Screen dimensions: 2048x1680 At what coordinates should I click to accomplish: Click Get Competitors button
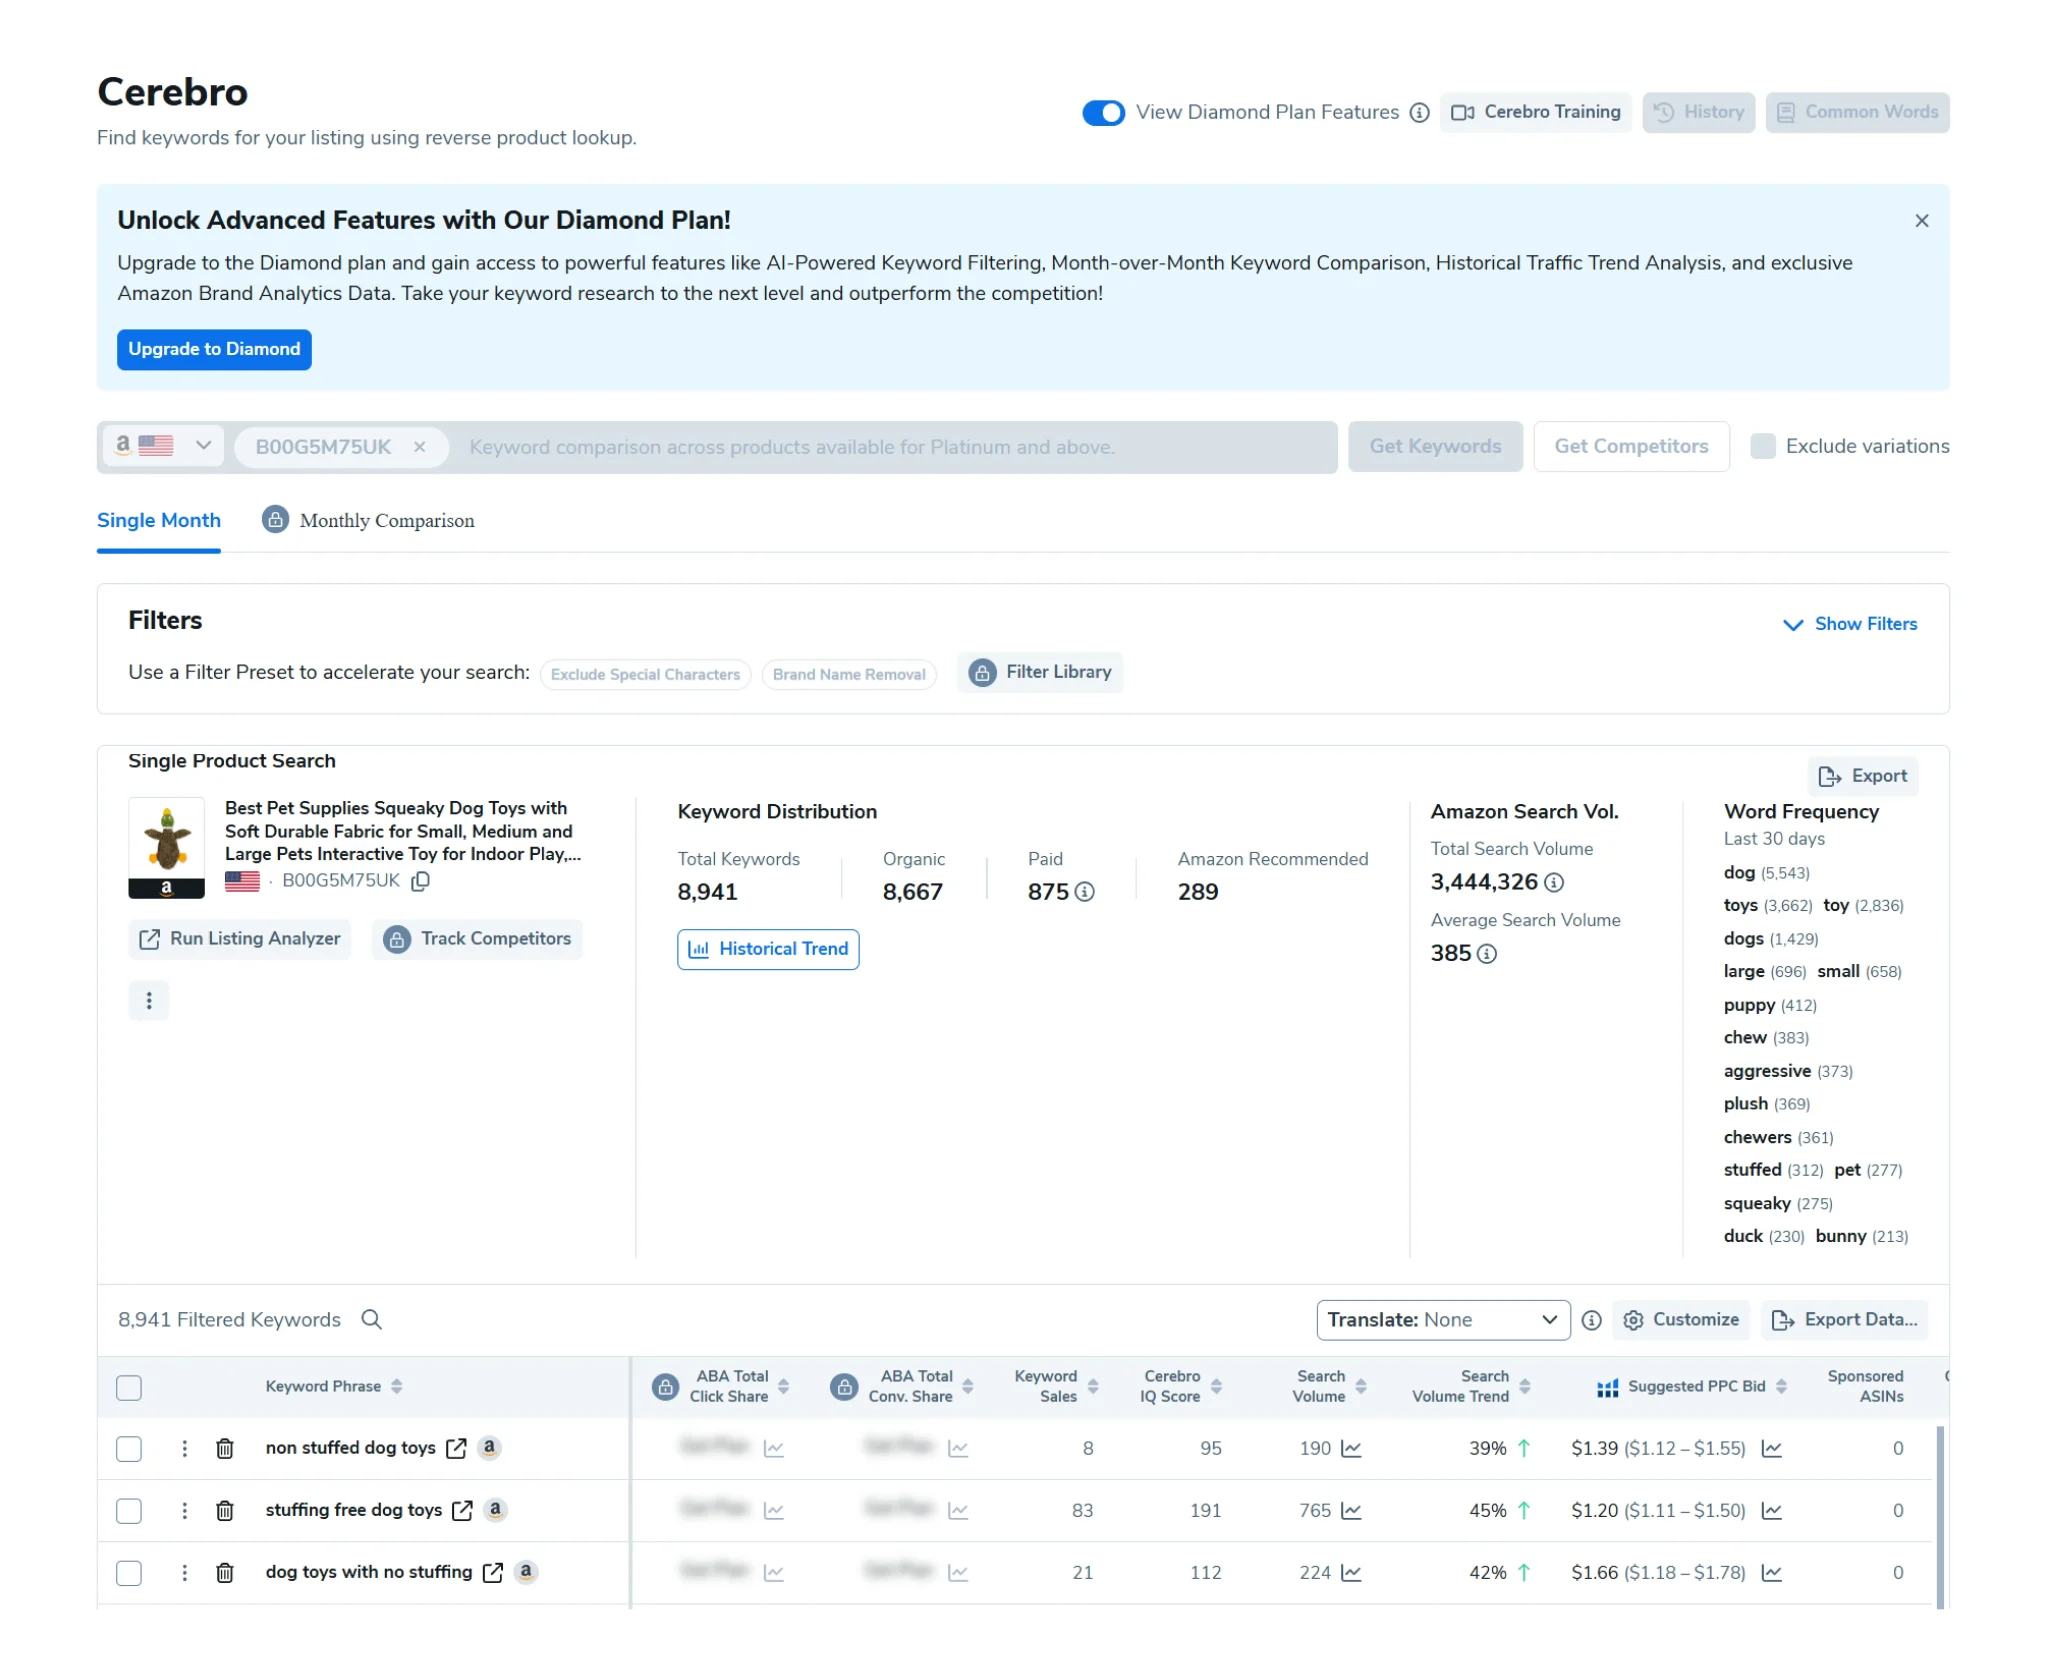[1630, 446]
